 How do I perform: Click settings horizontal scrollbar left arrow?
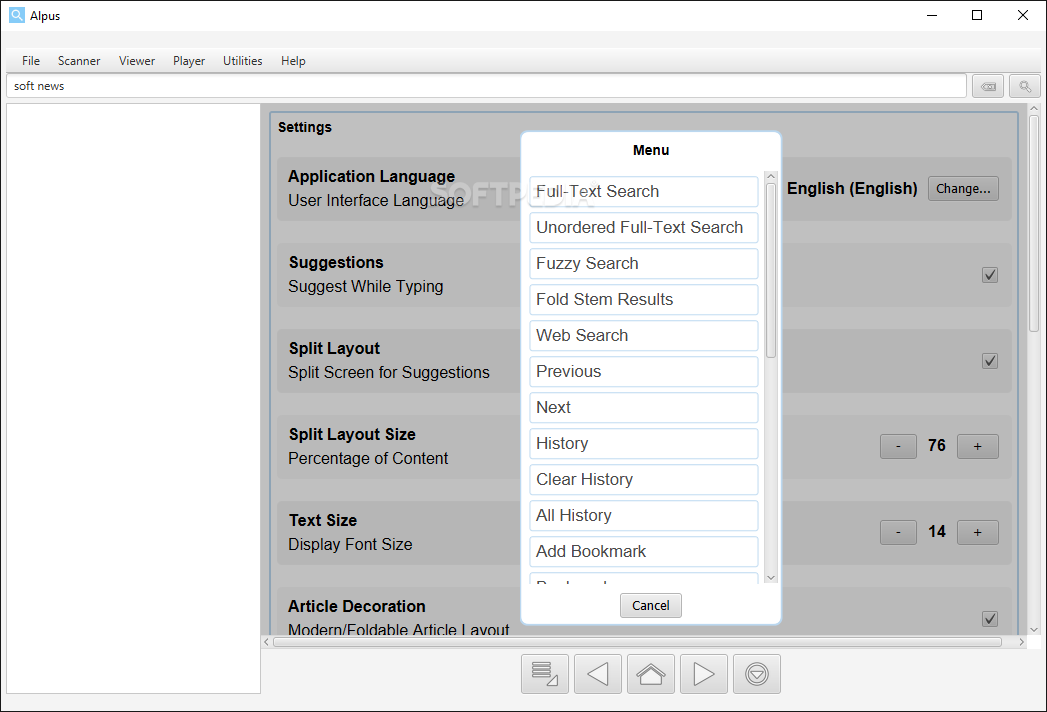pyautogui.click(x=266, y=642)
